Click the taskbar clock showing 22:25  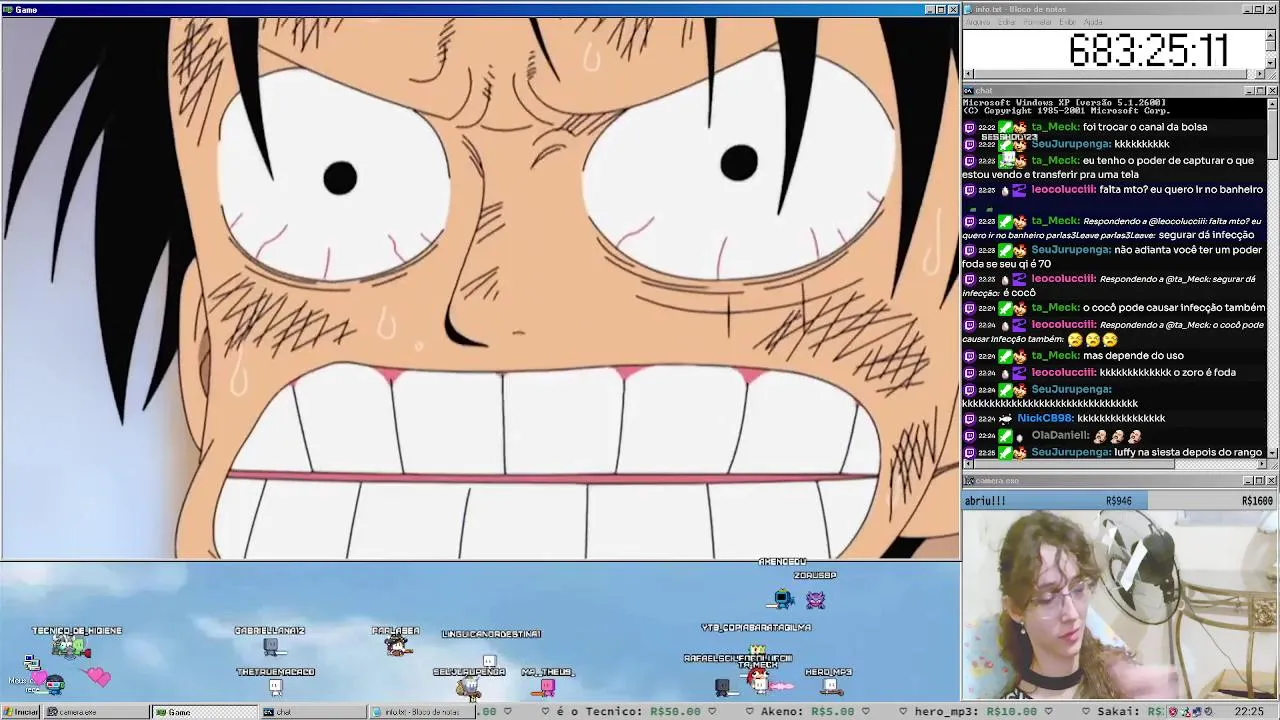(1249, 712)
